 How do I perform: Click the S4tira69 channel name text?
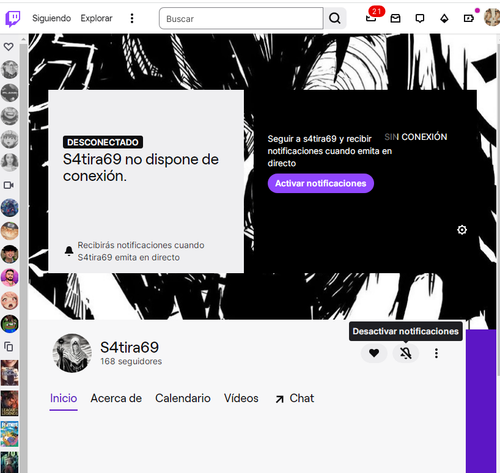[129, 347]
